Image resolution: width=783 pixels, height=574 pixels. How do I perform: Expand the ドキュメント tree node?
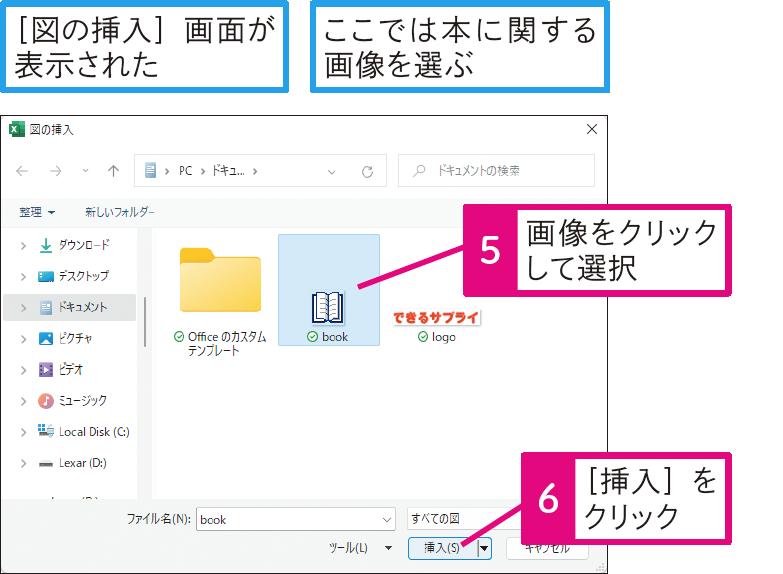(x=23, y=308)
